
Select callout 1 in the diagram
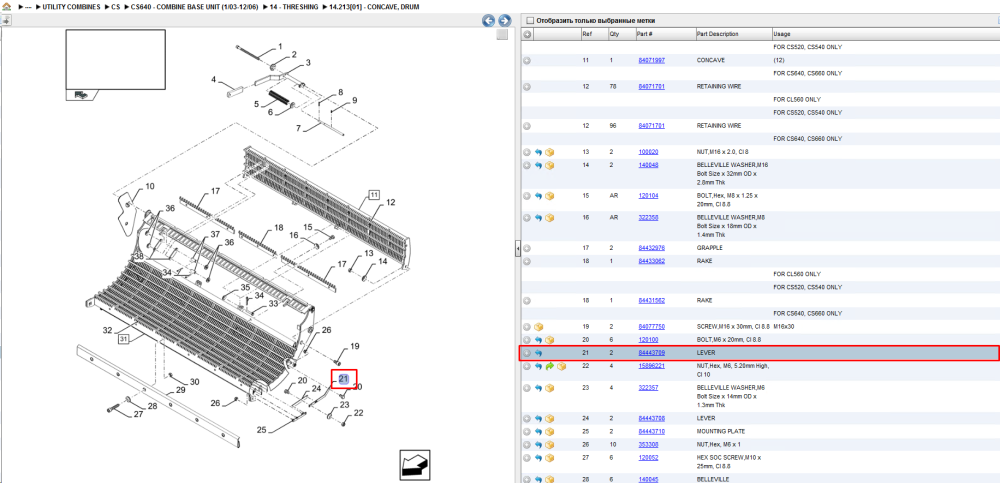279,47
